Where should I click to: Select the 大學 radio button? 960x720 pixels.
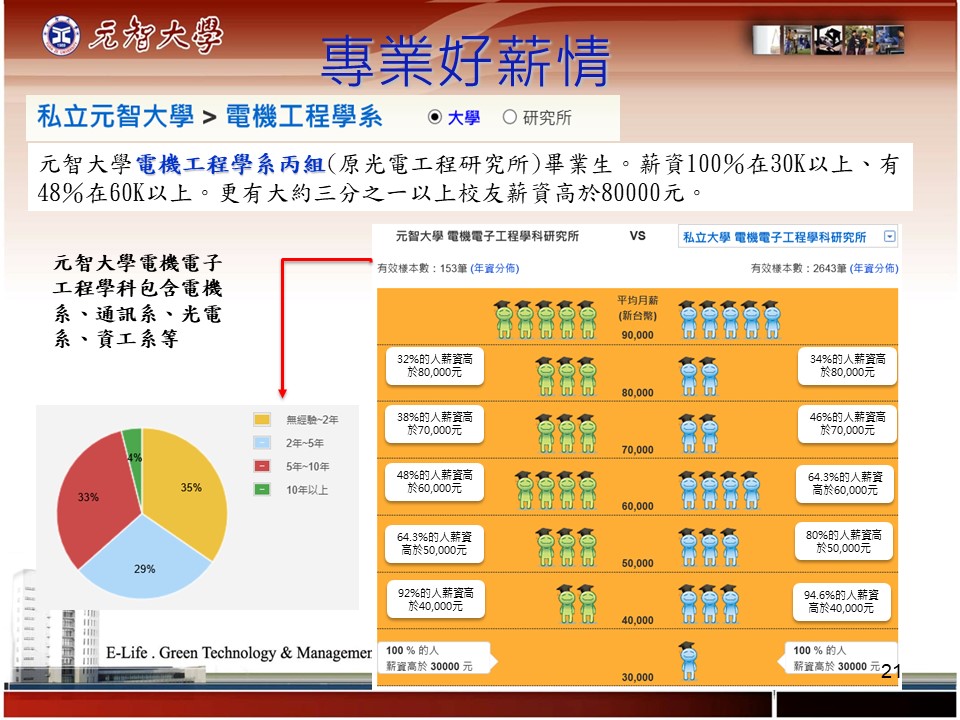435,117
